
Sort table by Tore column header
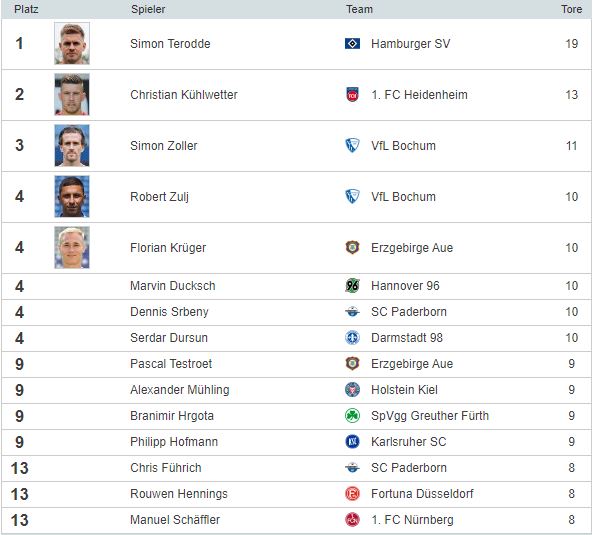[x=571, y=9]
